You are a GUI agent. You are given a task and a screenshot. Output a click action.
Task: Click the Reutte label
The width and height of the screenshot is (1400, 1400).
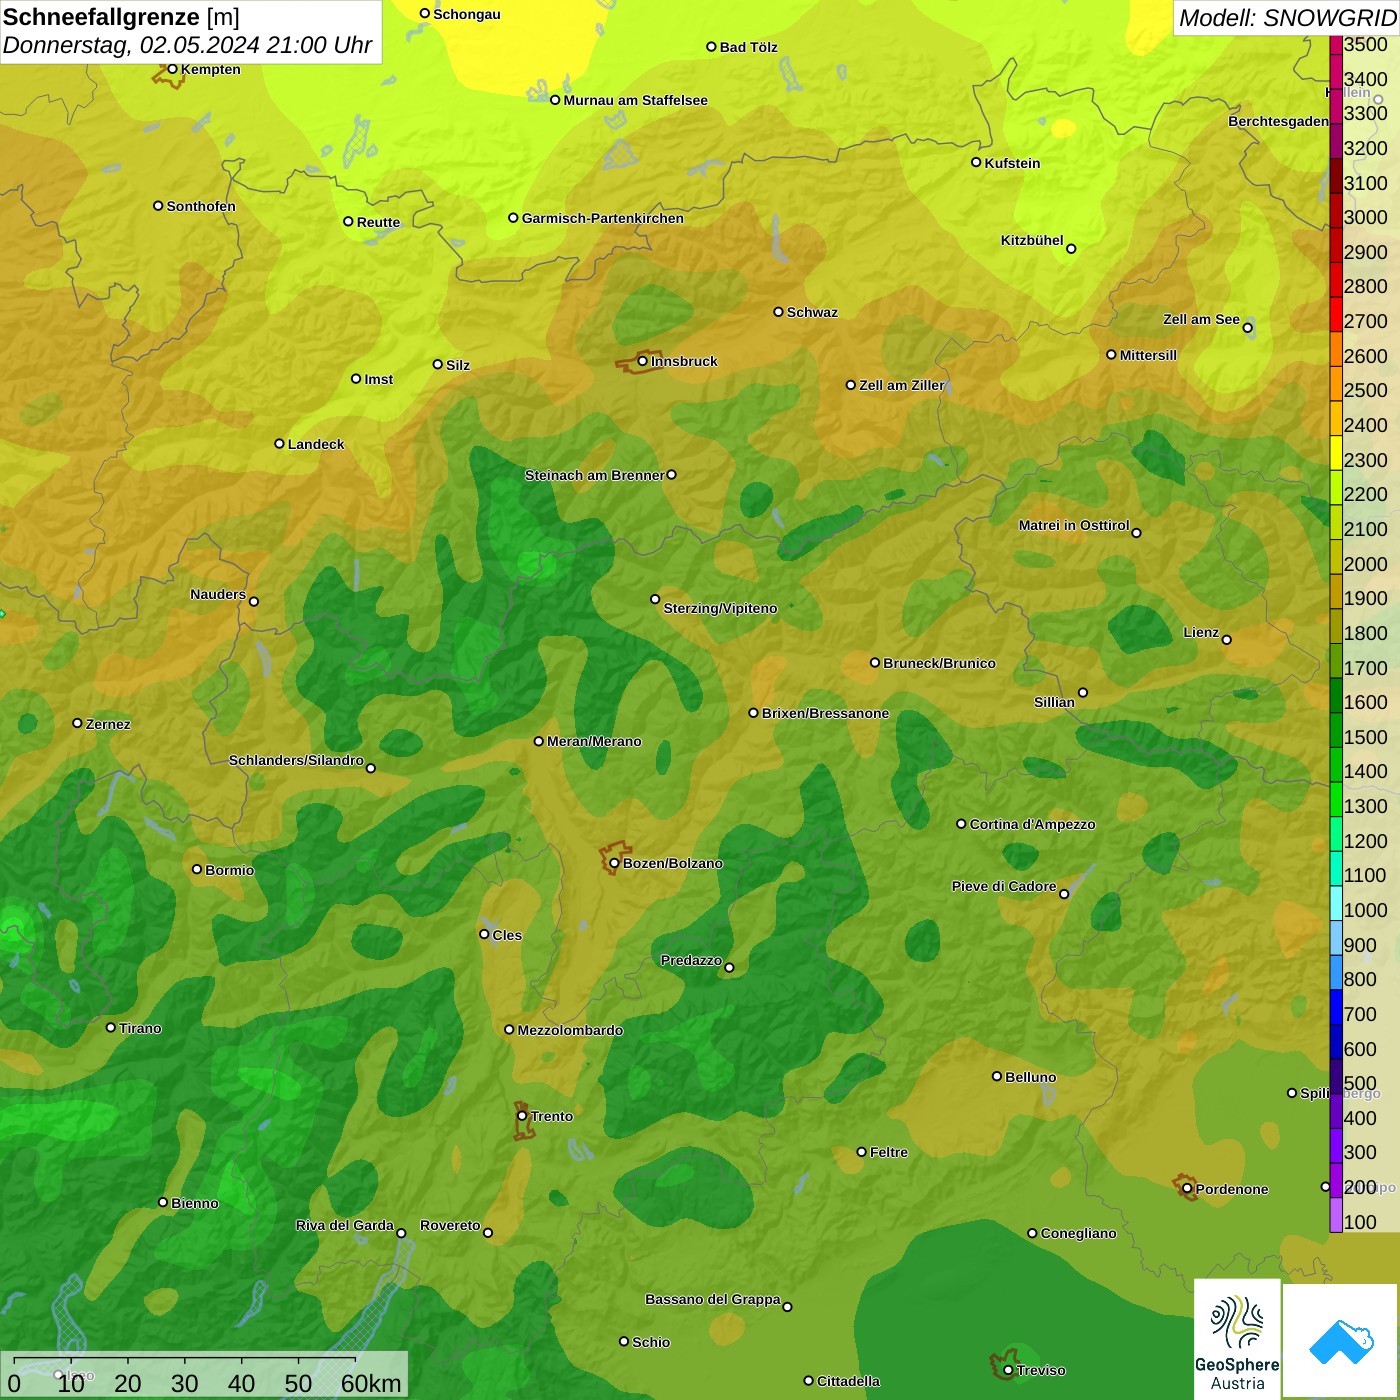click(378, 222)
